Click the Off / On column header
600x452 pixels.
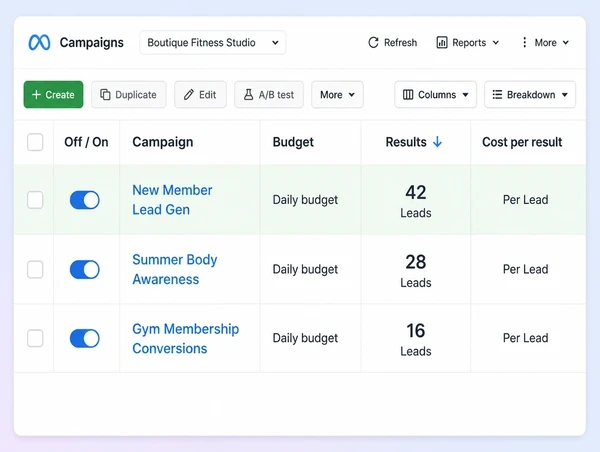86,142
